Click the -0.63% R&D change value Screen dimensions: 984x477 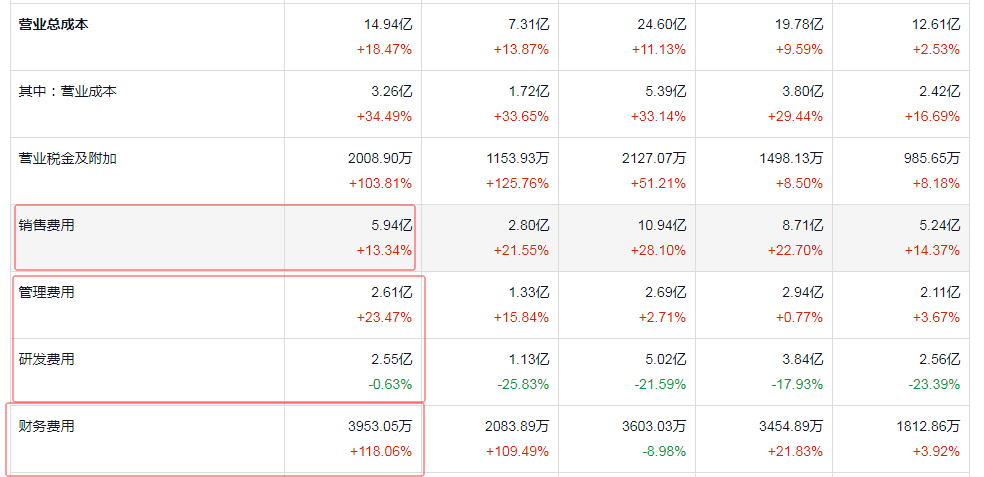coord(390,384)
